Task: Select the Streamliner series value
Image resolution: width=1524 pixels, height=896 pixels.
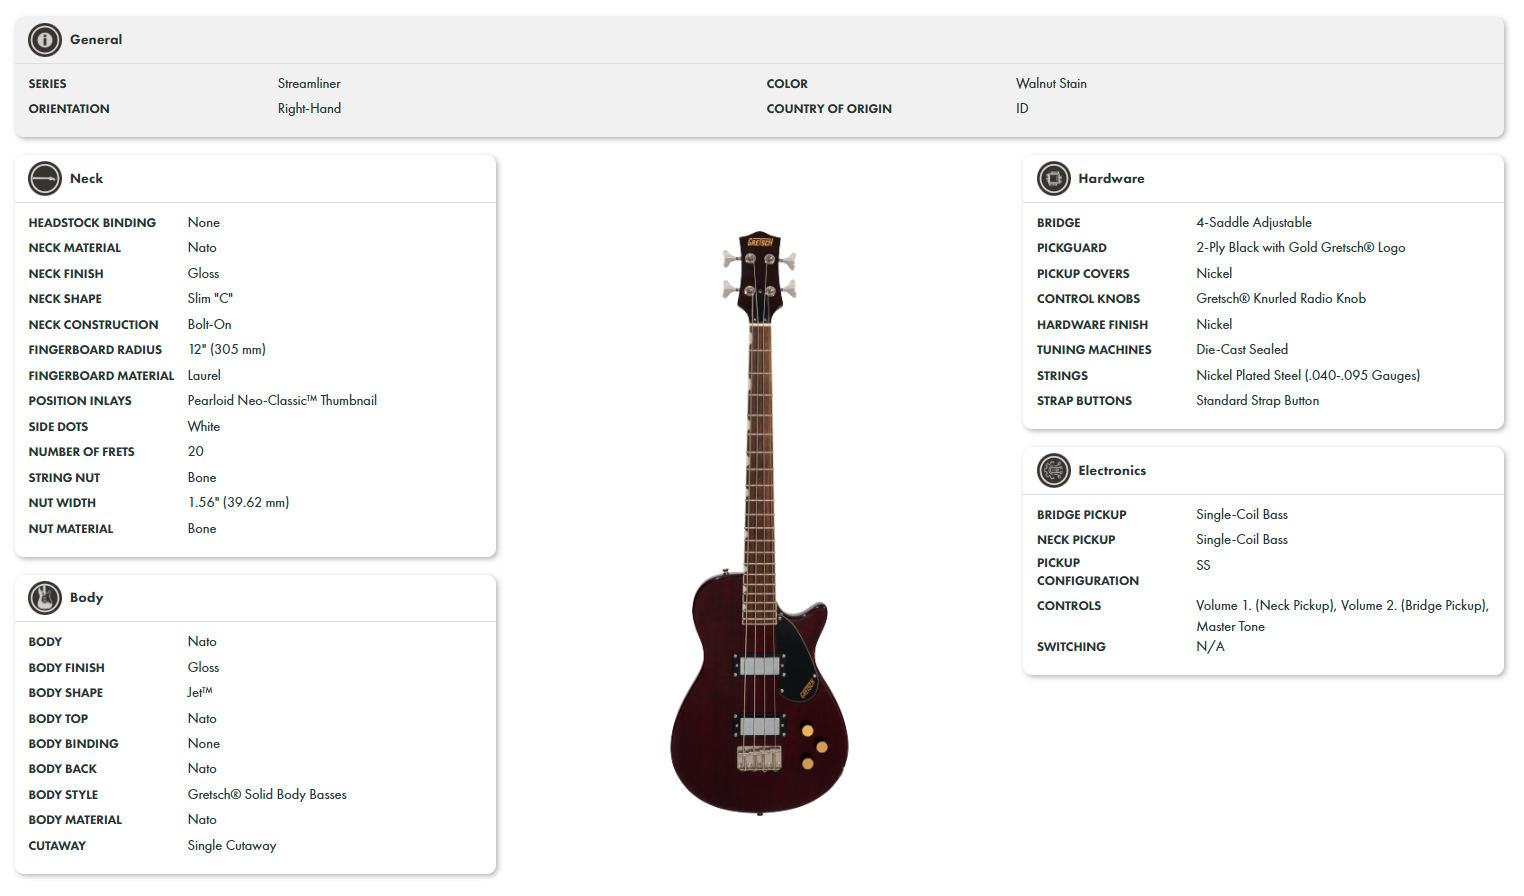Action: pos(309,84)
